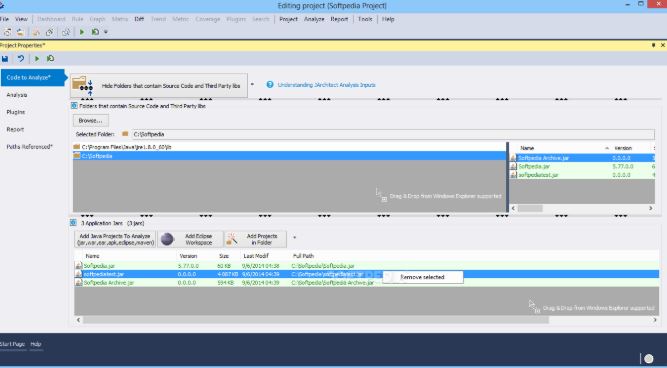Select the Analysis sidebar tab
Screen dimensions: 667x368
coord(17,95)
